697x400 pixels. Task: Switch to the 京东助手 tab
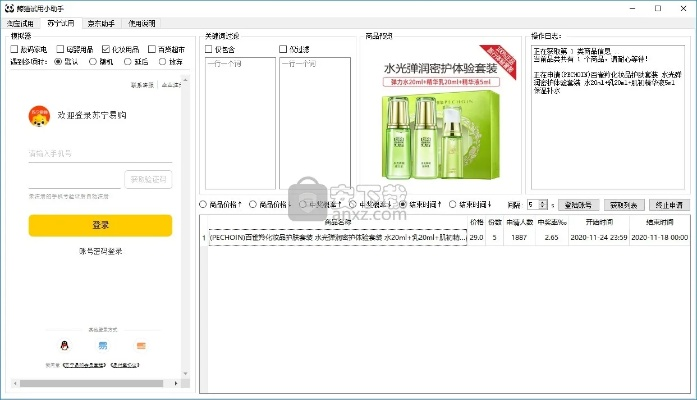[101, 23]
